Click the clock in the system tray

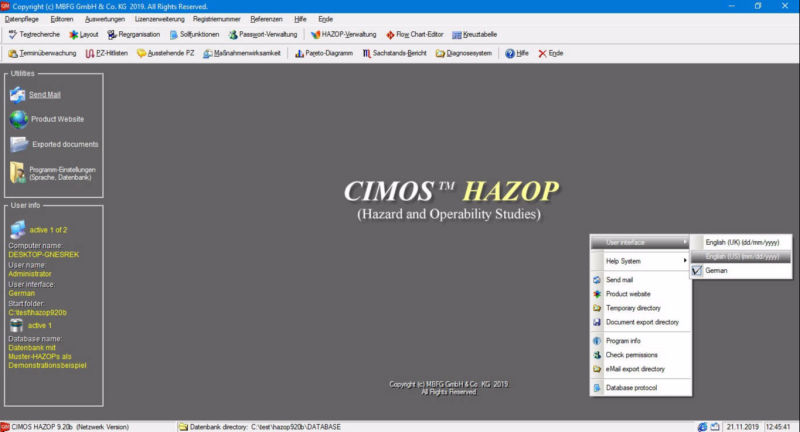tap(776, 426)
